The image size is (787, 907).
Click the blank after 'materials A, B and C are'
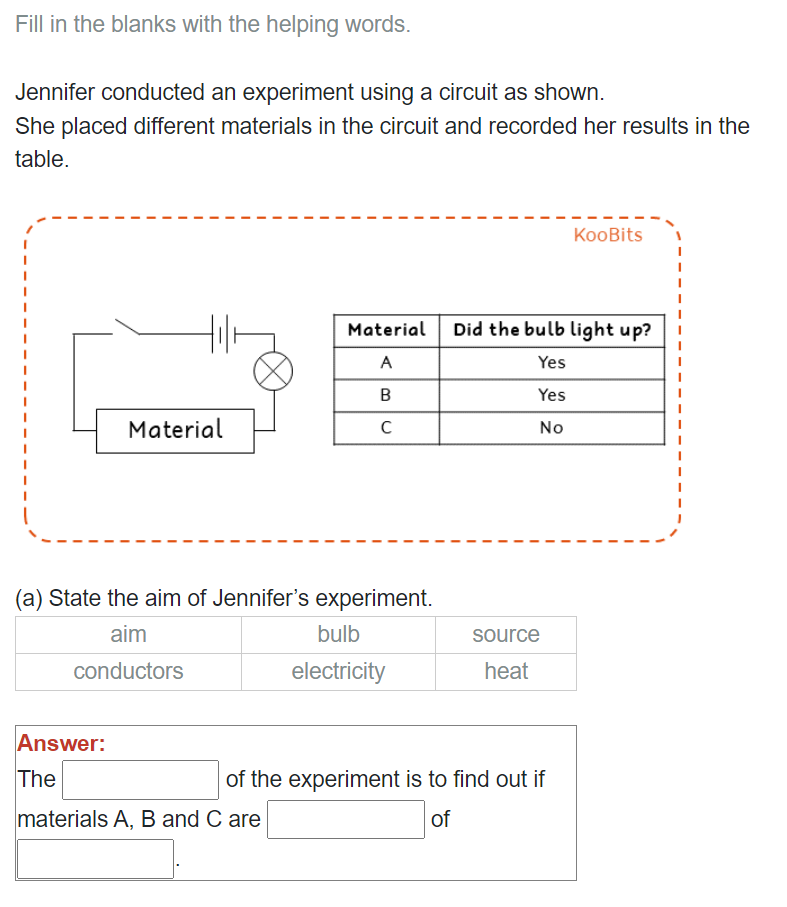(345, 819)
